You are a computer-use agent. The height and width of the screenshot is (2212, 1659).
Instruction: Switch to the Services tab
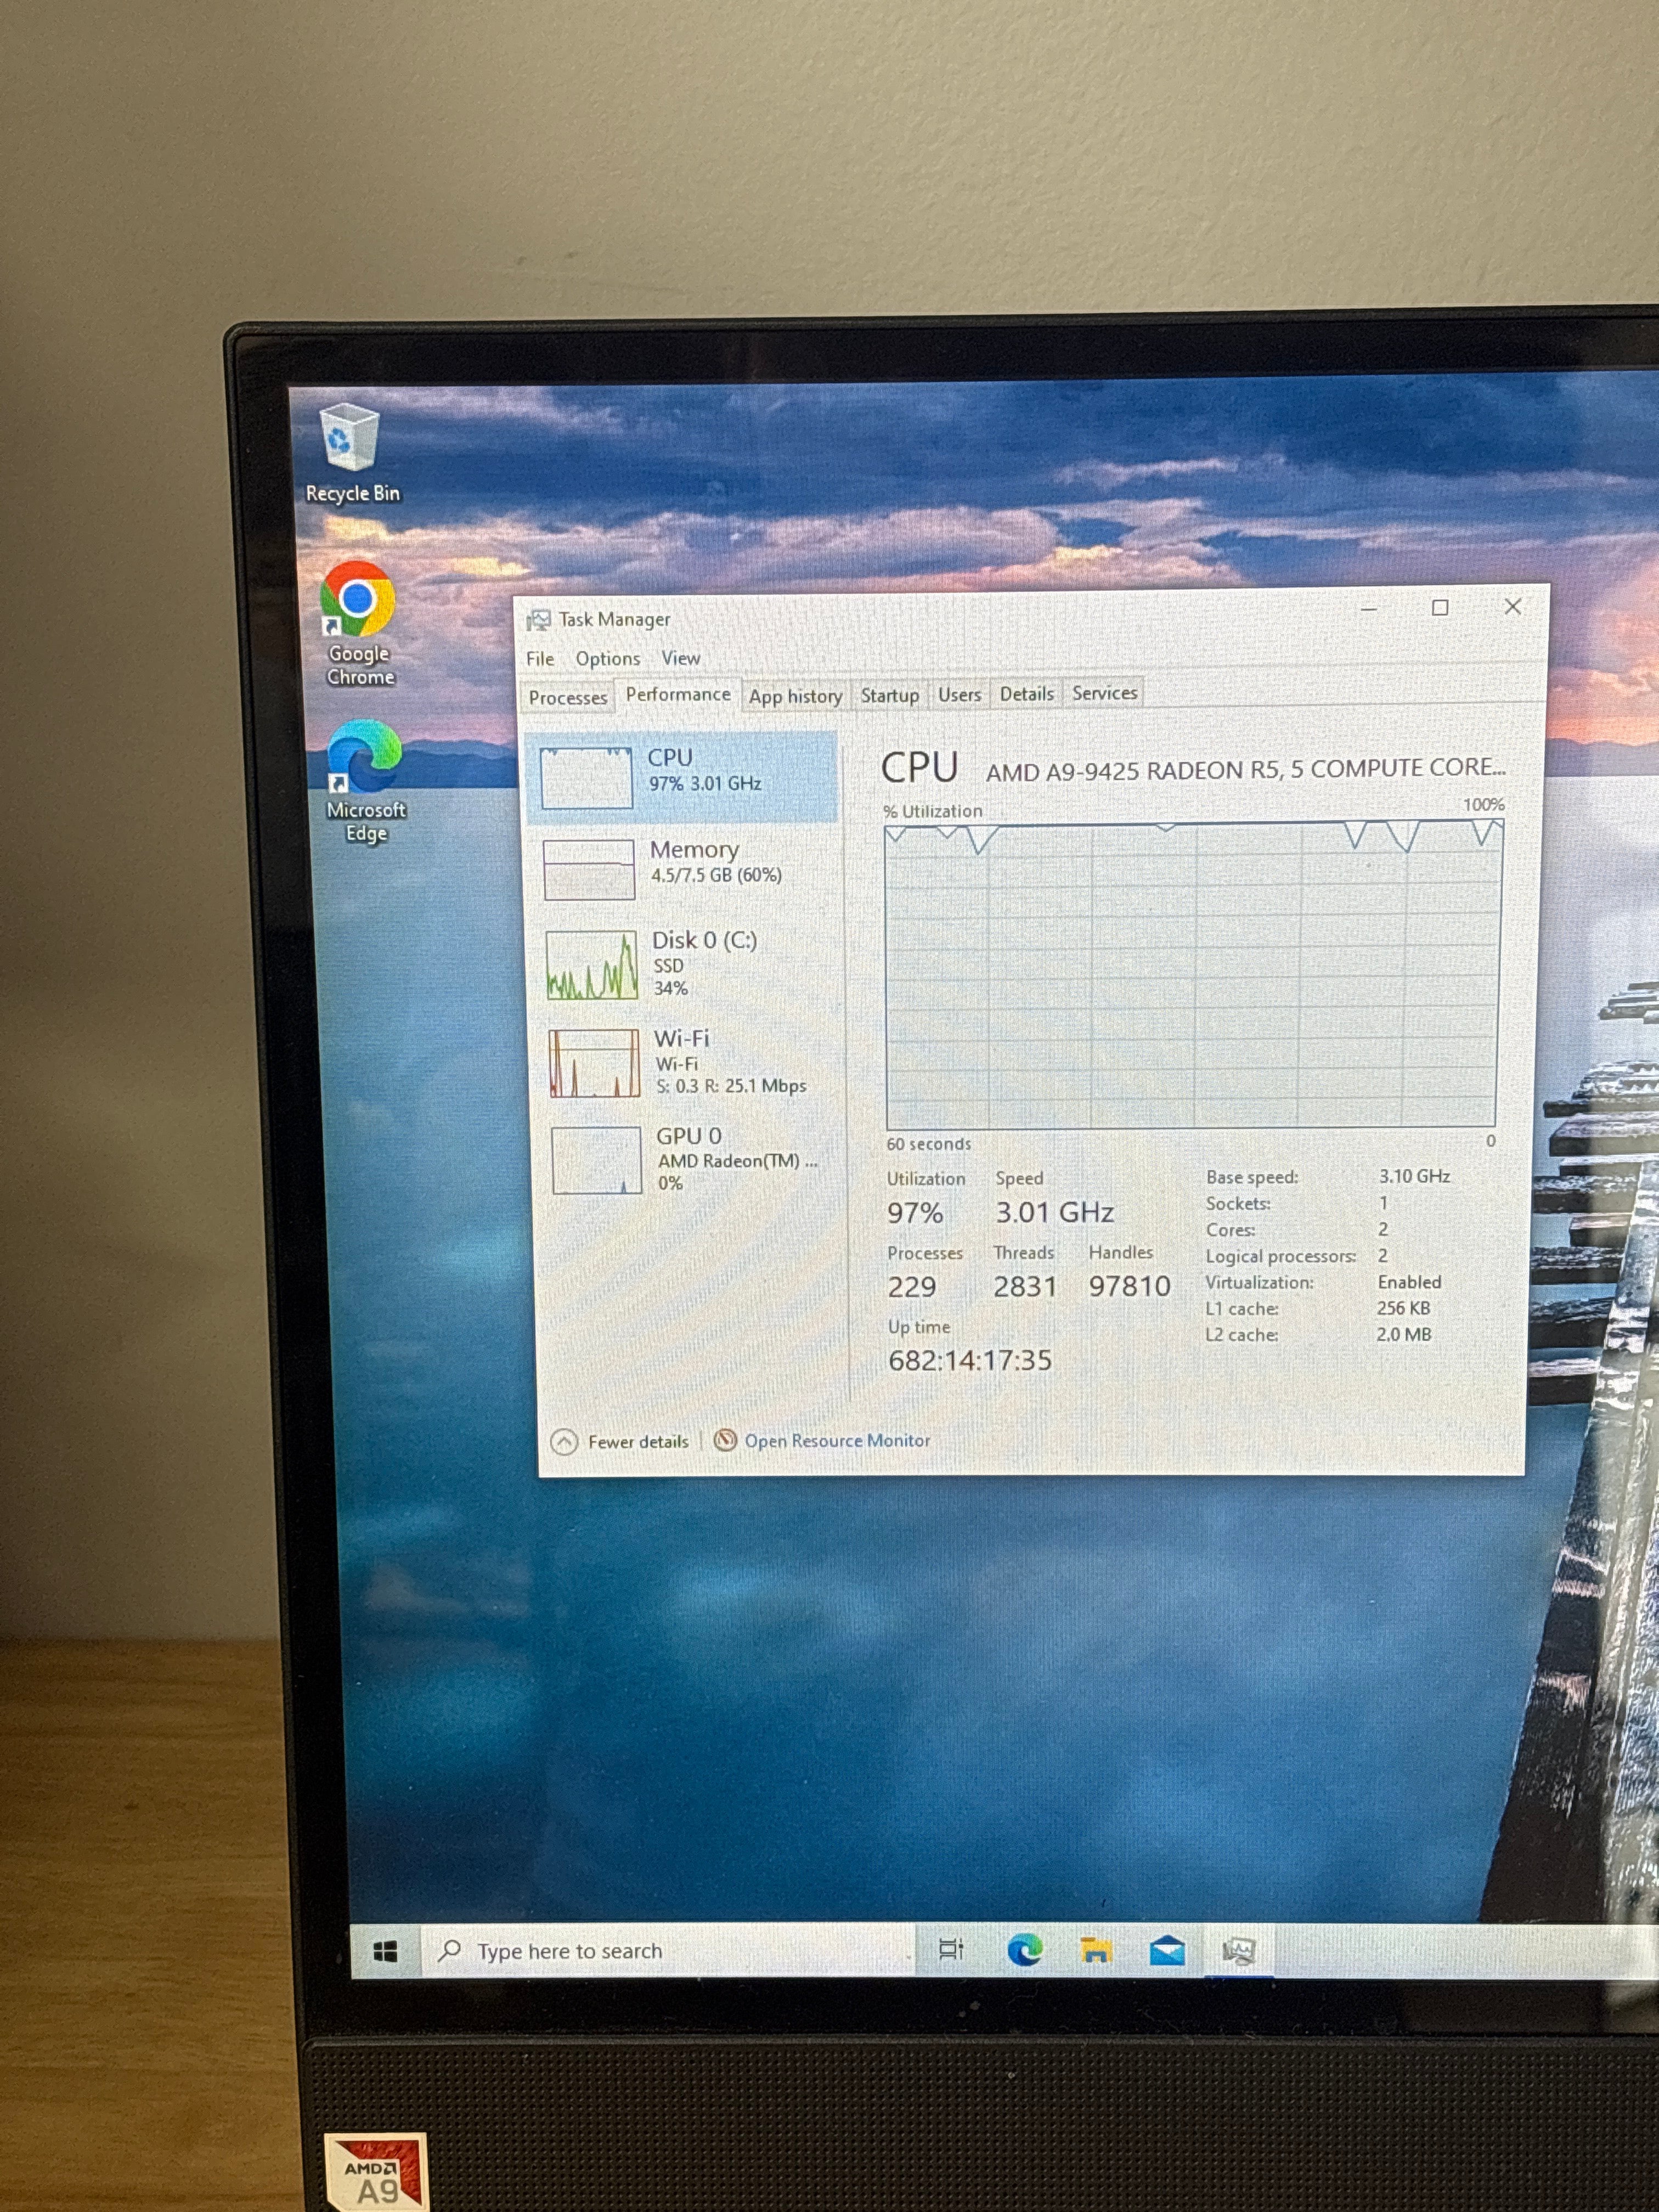[x=1104, y=692]
